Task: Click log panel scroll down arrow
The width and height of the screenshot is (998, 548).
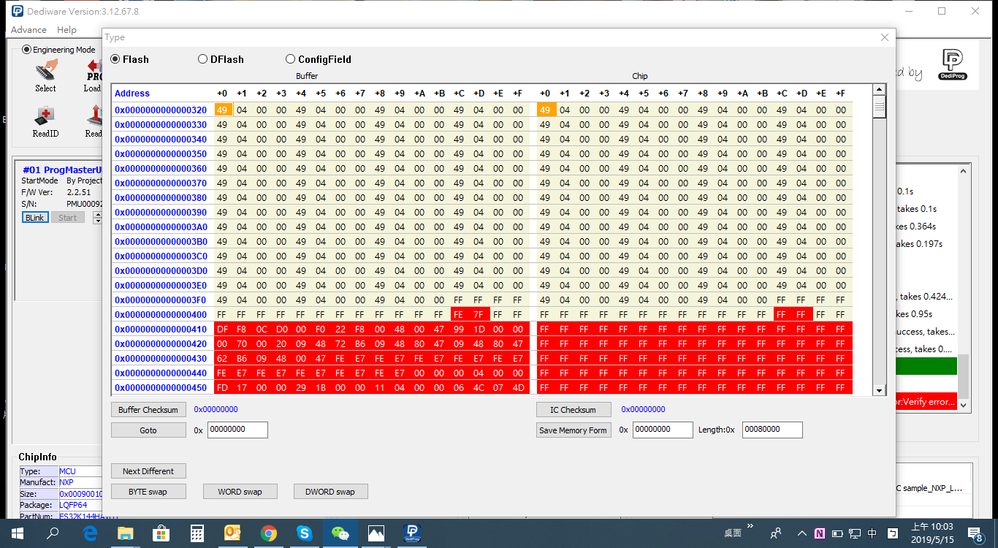Action: 963,405
